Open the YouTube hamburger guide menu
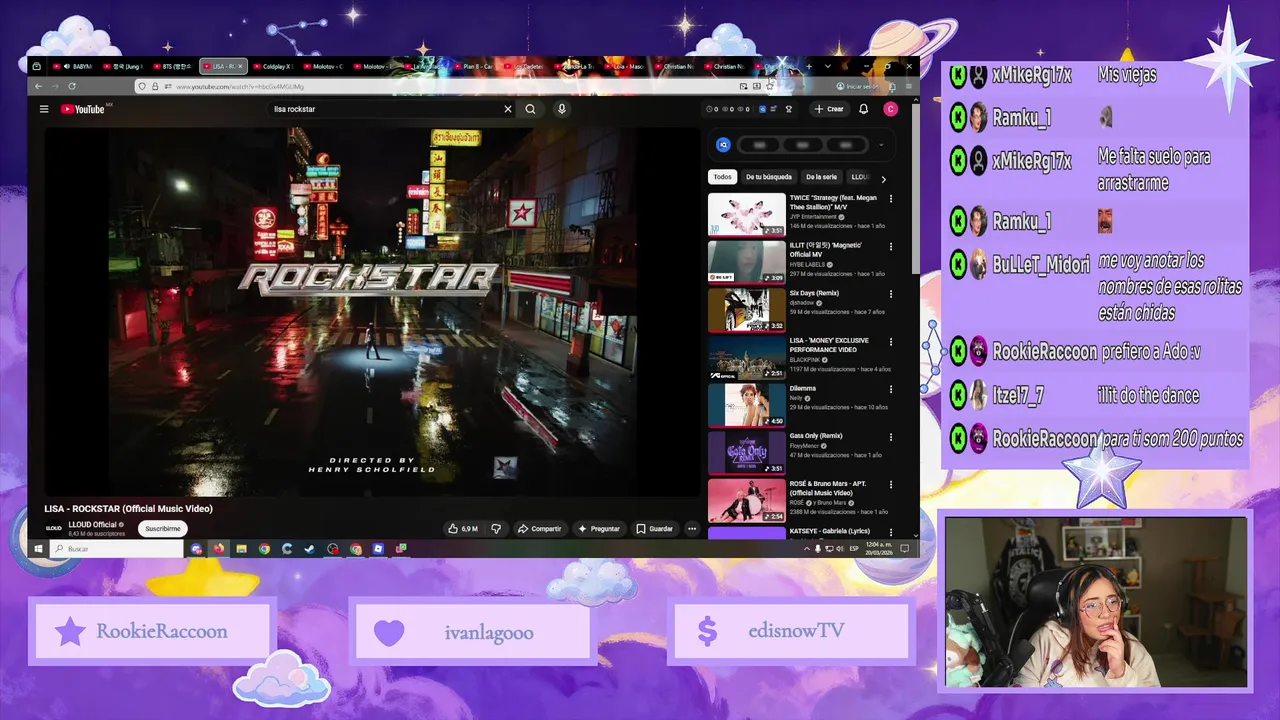The image size is (1280, 720). (44, 109)
